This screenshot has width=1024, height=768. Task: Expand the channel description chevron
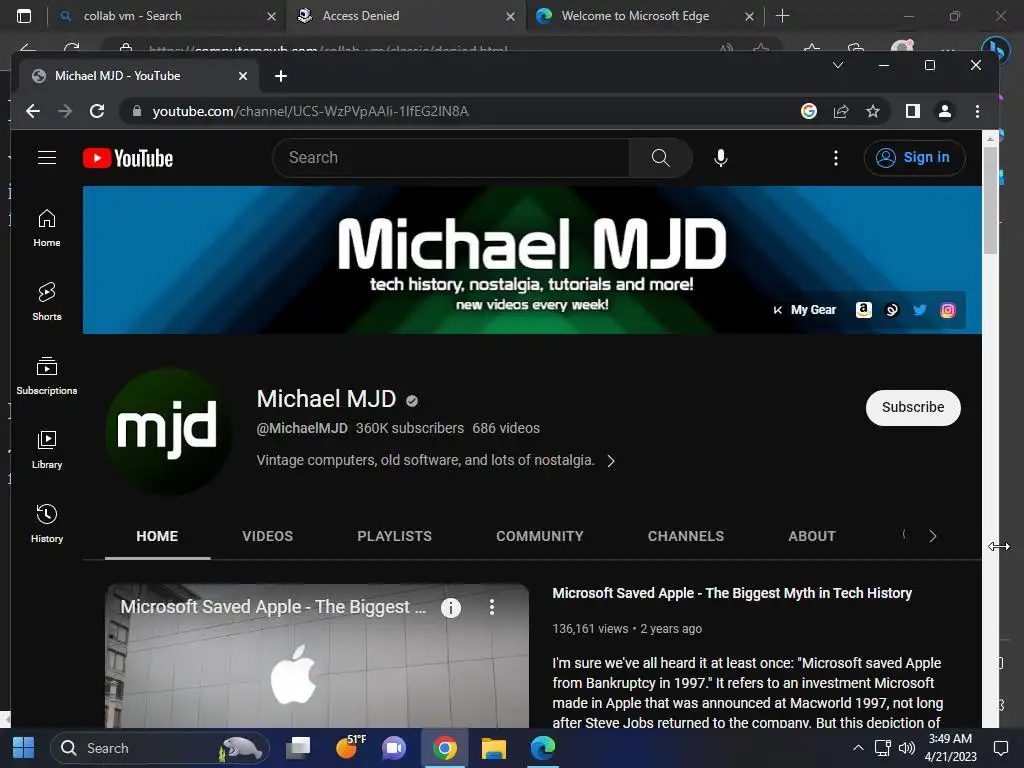click(611, 461)
